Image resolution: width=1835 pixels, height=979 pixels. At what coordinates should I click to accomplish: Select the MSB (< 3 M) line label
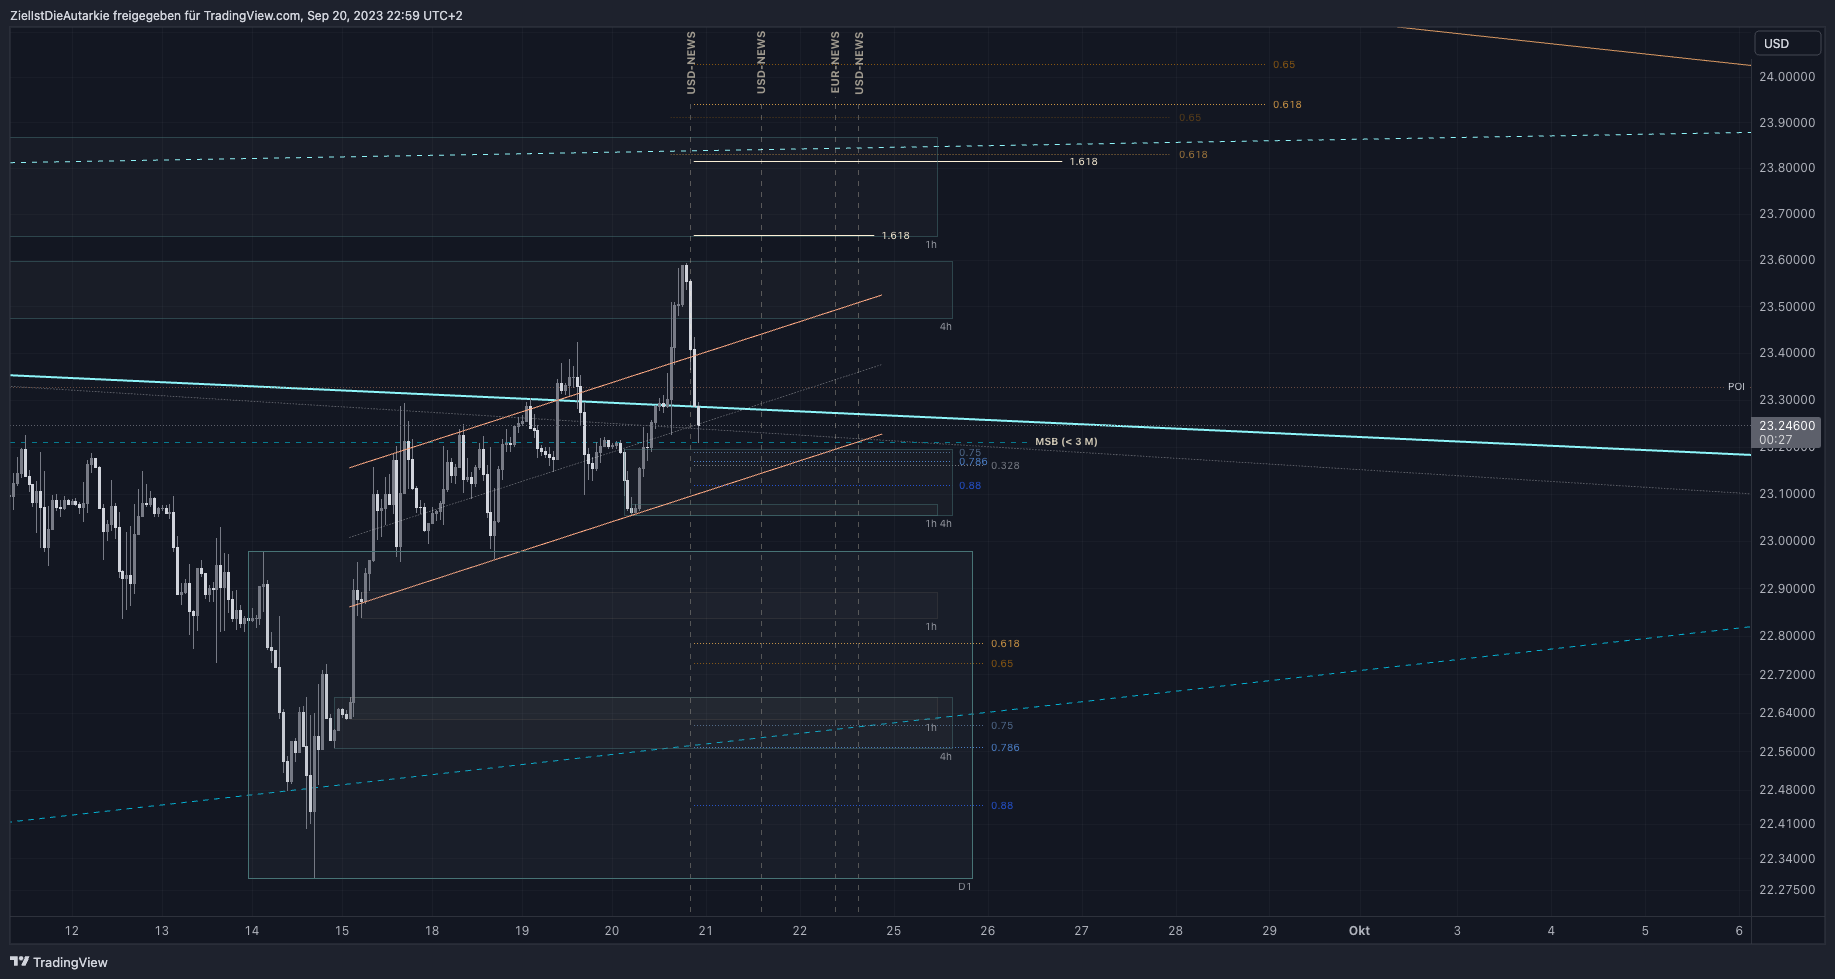[1066, 442]
